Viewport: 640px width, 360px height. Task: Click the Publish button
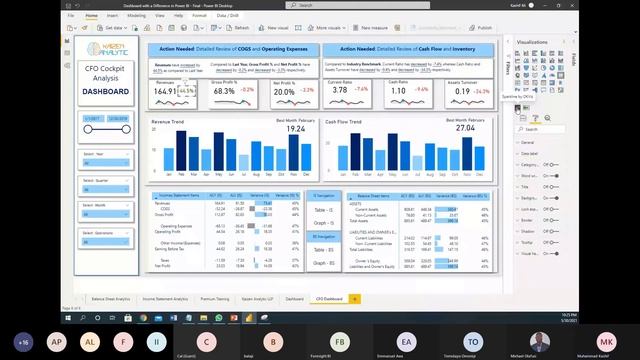point(480,28)
